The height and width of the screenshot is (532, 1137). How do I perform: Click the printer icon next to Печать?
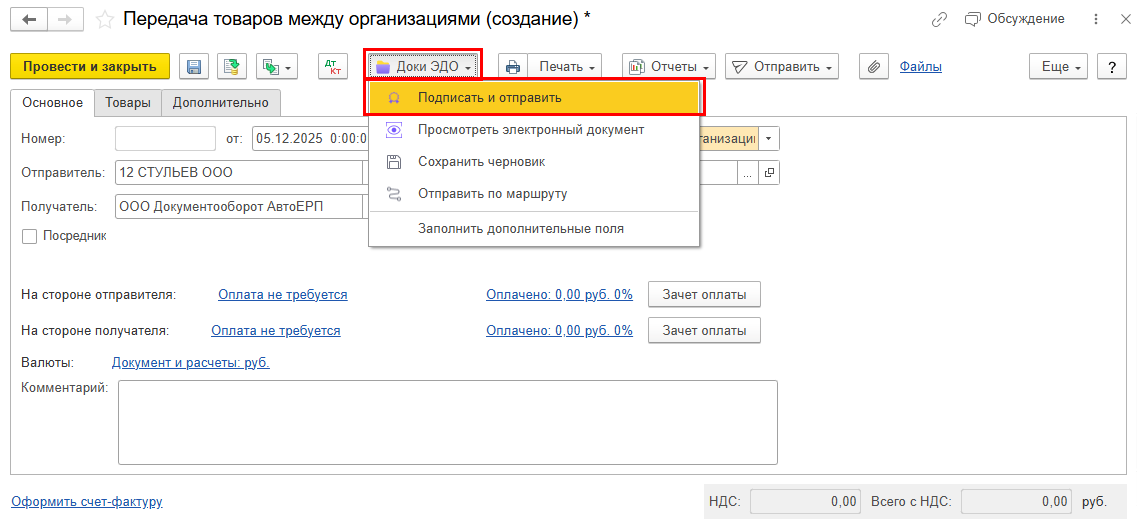pos(513,67)
